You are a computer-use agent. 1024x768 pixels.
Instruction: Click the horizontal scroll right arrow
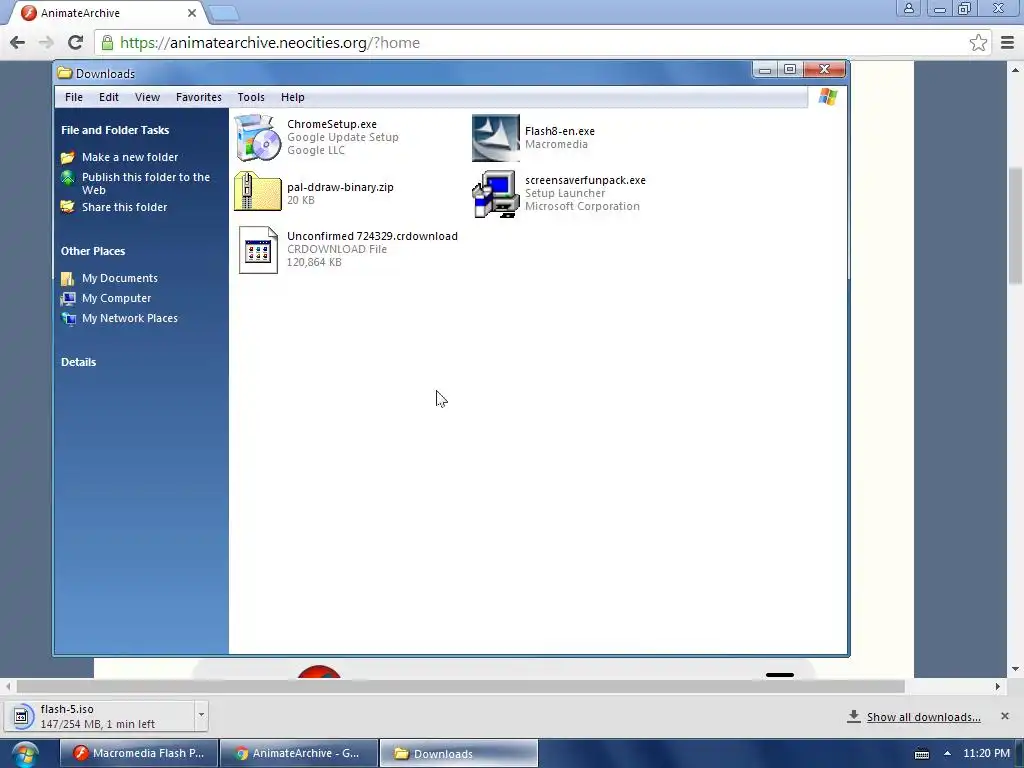click(x=997, y=686)
